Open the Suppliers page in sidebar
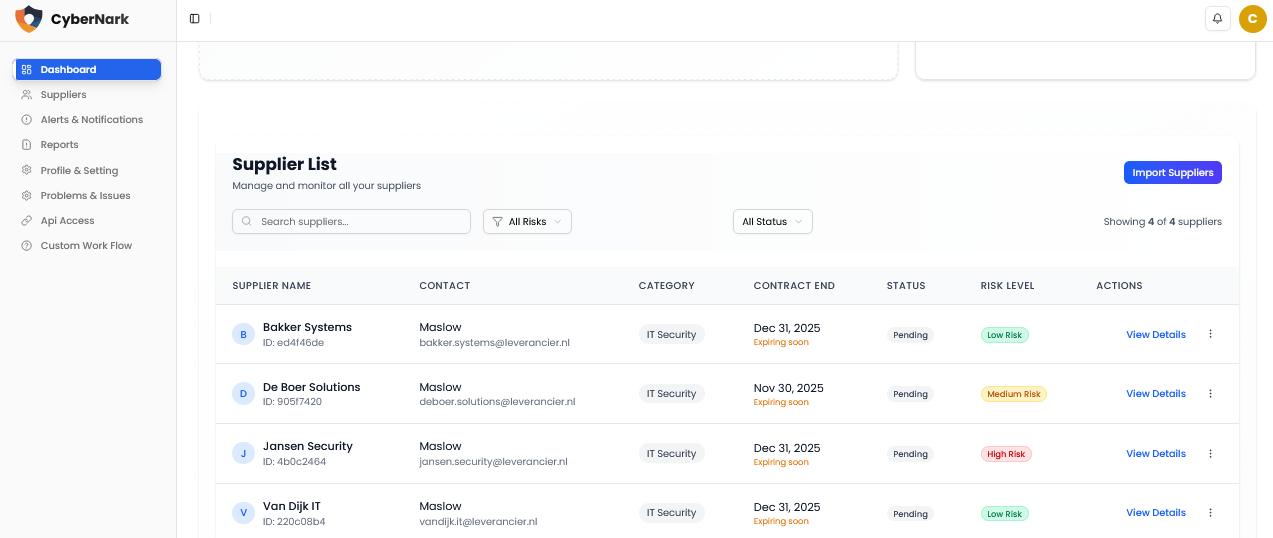This screenshot has width=1273, height=538. (x=63, y=95)
